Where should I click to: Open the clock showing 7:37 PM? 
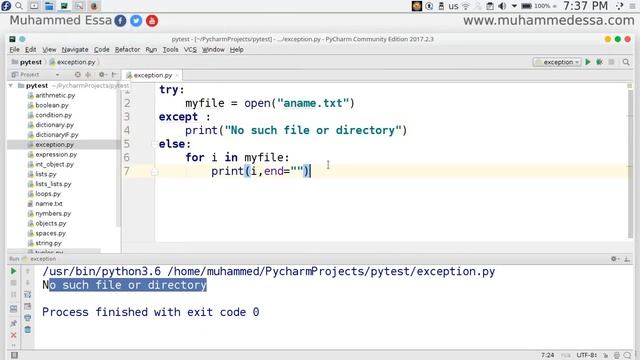[585, 6]
